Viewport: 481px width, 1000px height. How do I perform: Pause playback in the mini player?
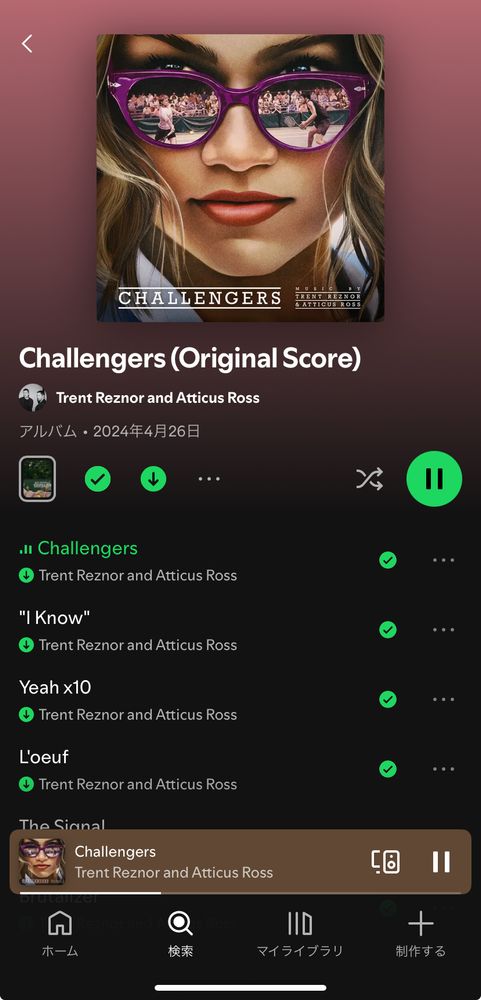(x=441, y=862)
